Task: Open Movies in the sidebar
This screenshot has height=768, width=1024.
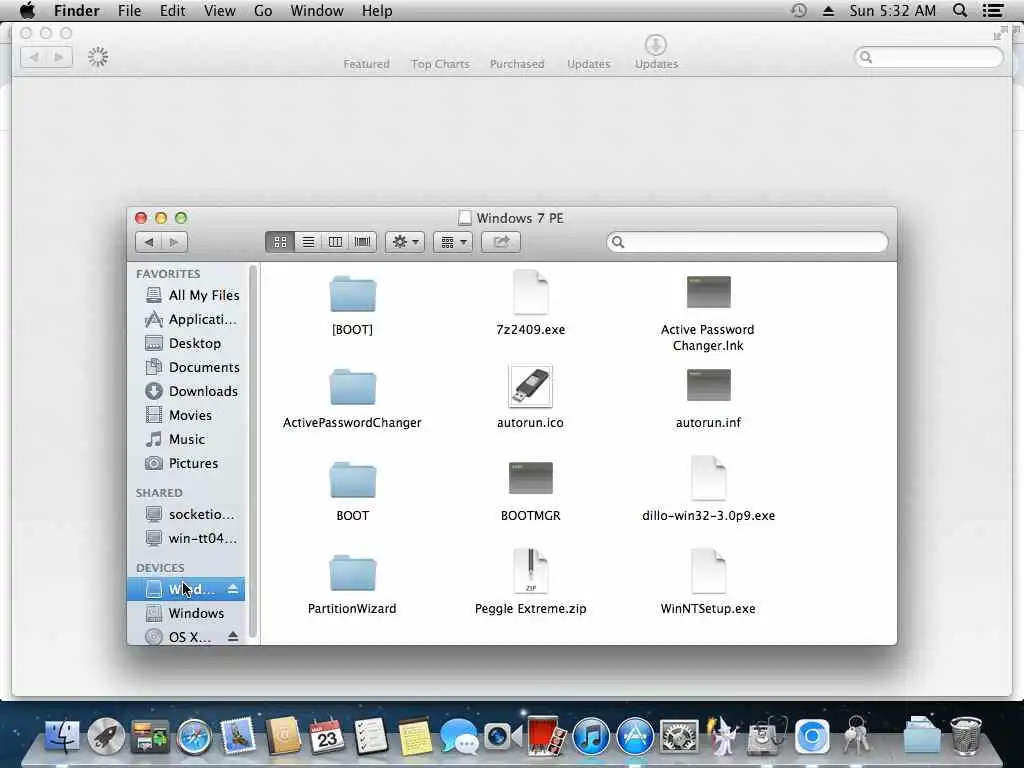Action: [x=178, y=415]
